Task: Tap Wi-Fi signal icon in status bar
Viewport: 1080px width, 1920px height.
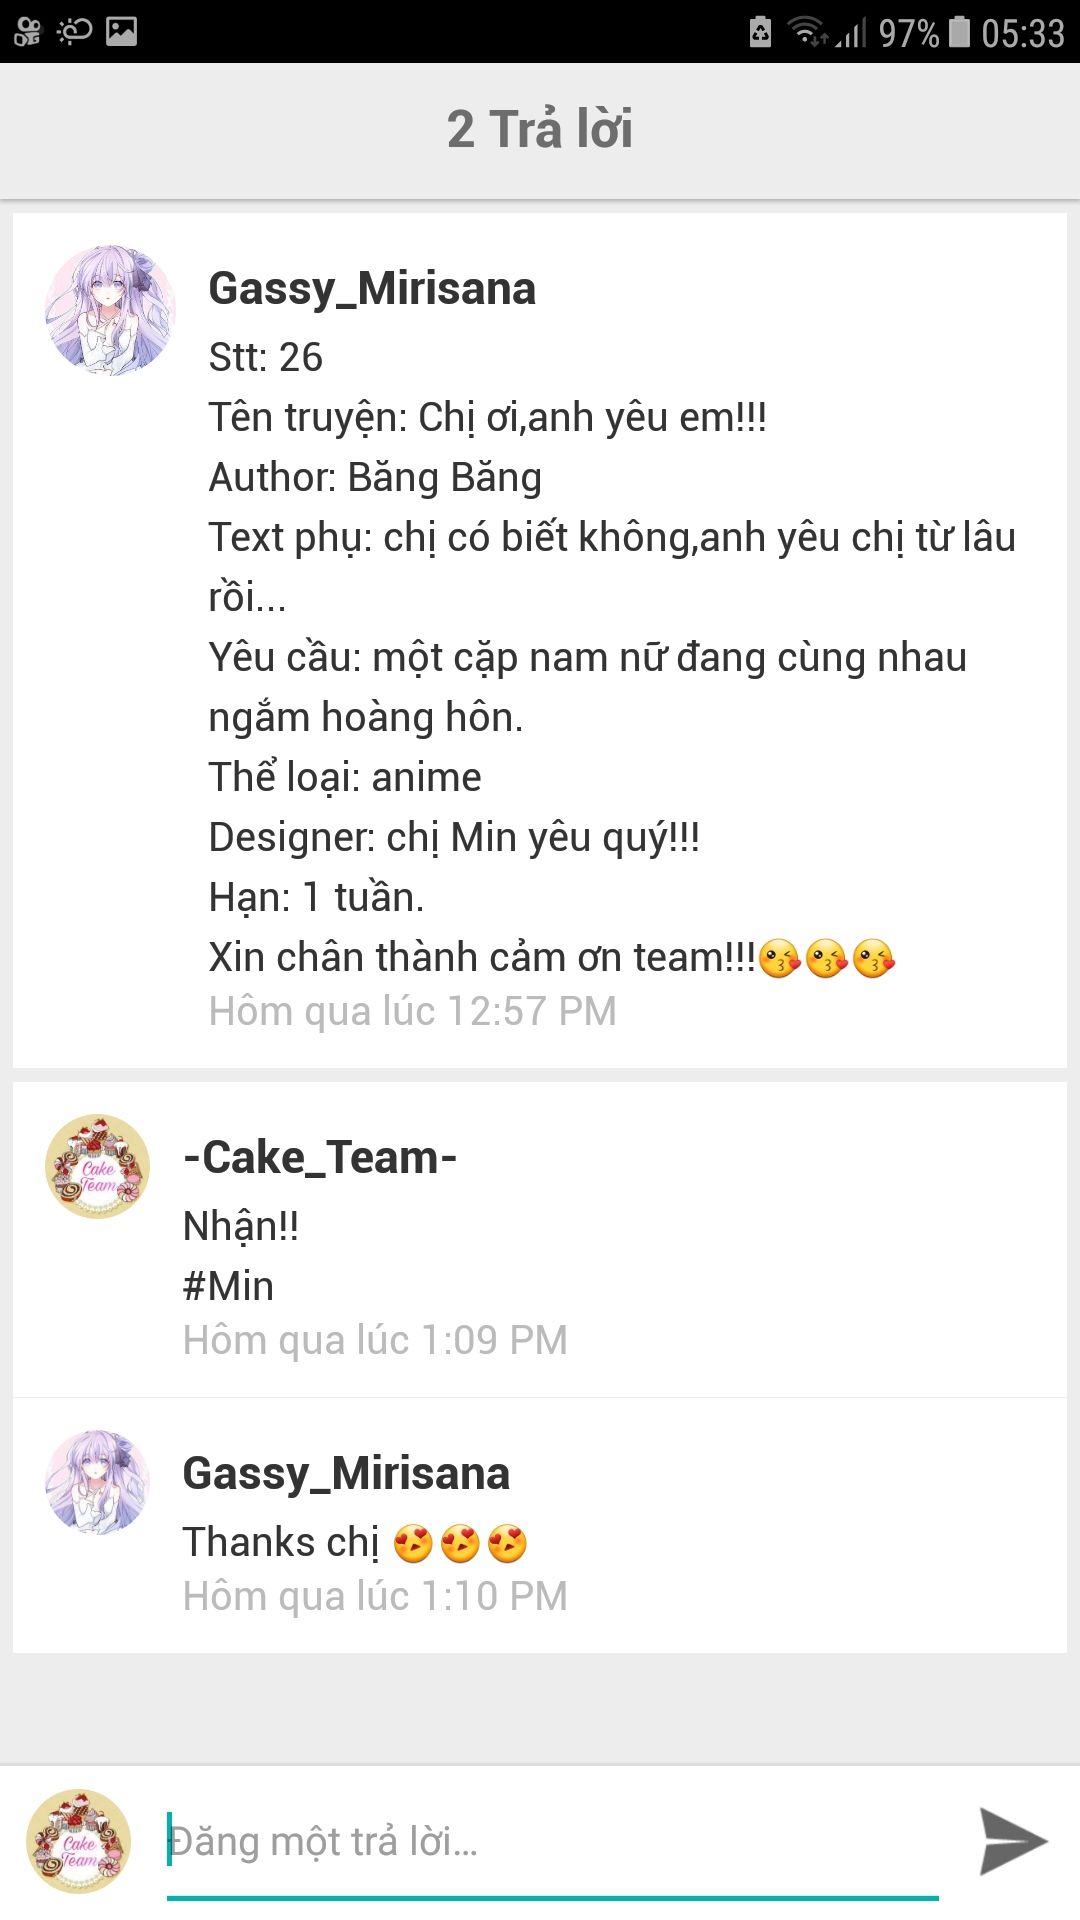Action: (808, 33)
